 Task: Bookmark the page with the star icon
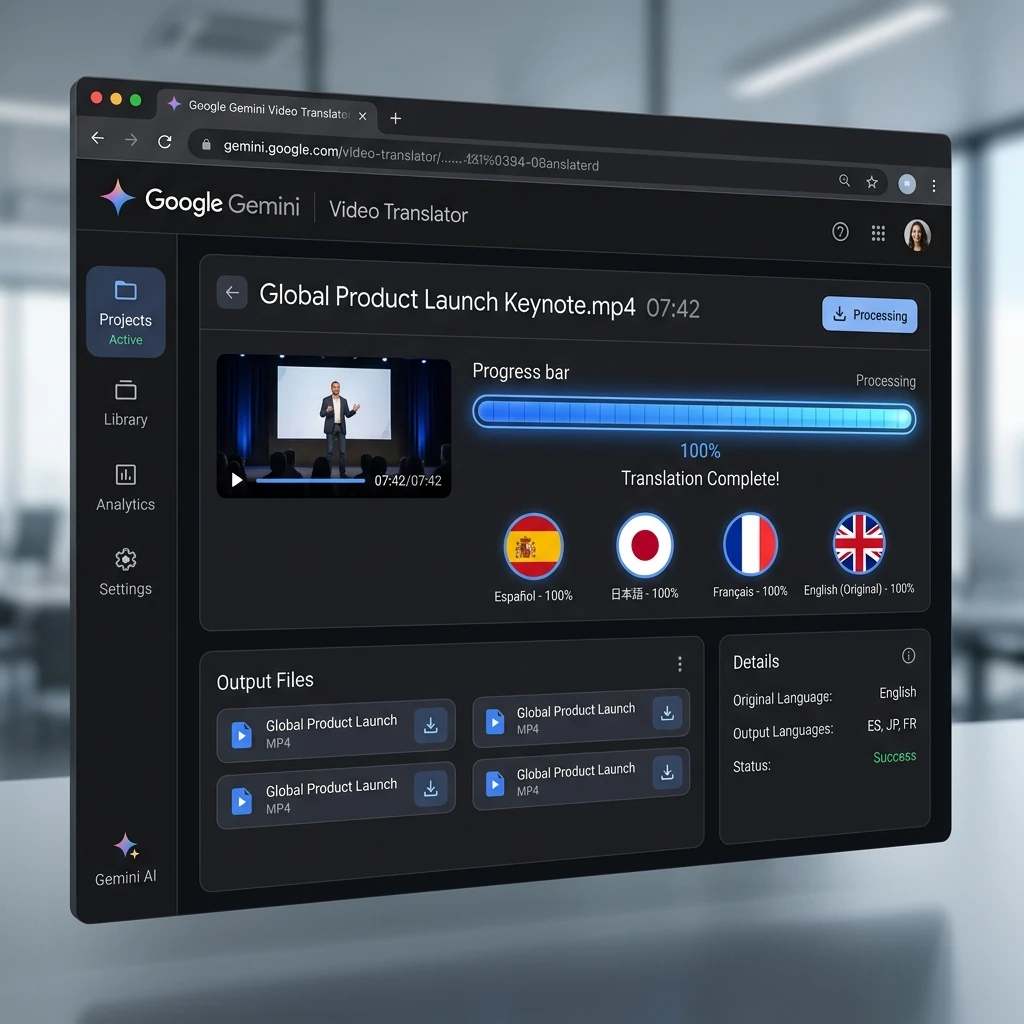pos(872,182)
